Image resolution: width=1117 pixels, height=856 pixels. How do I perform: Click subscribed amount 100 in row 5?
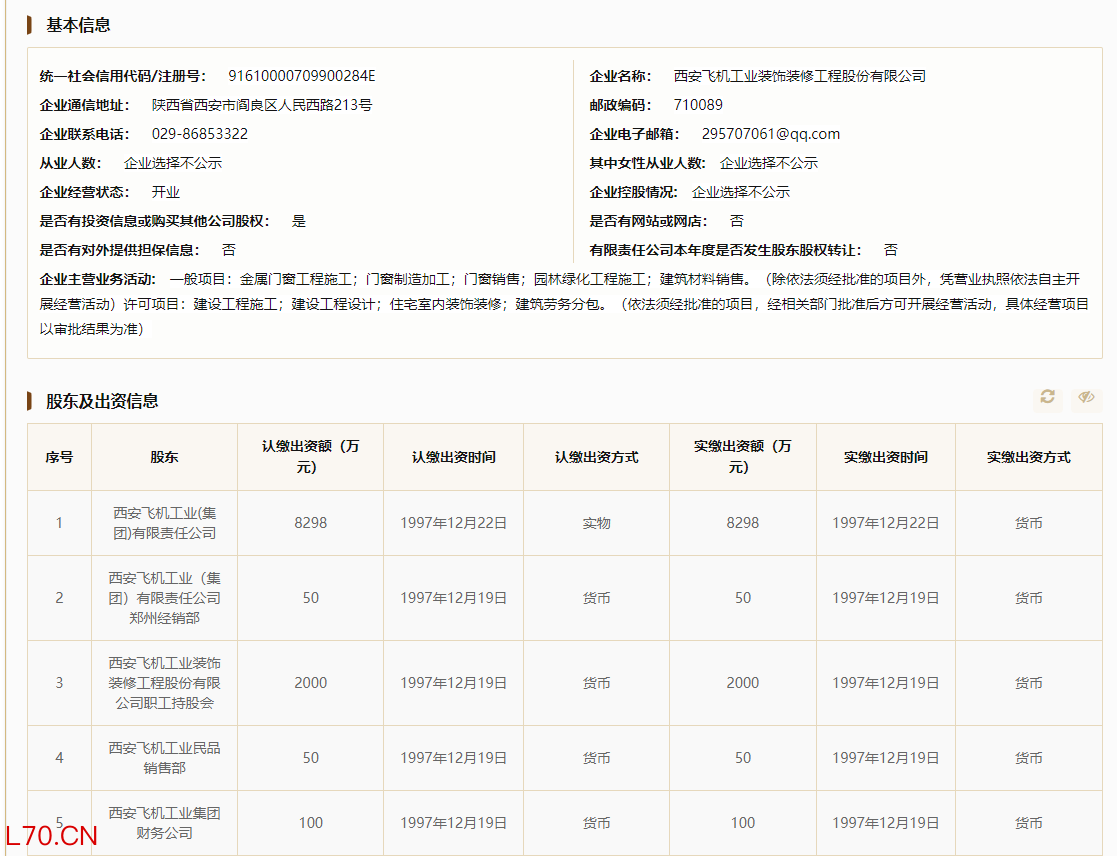(311, 823)
